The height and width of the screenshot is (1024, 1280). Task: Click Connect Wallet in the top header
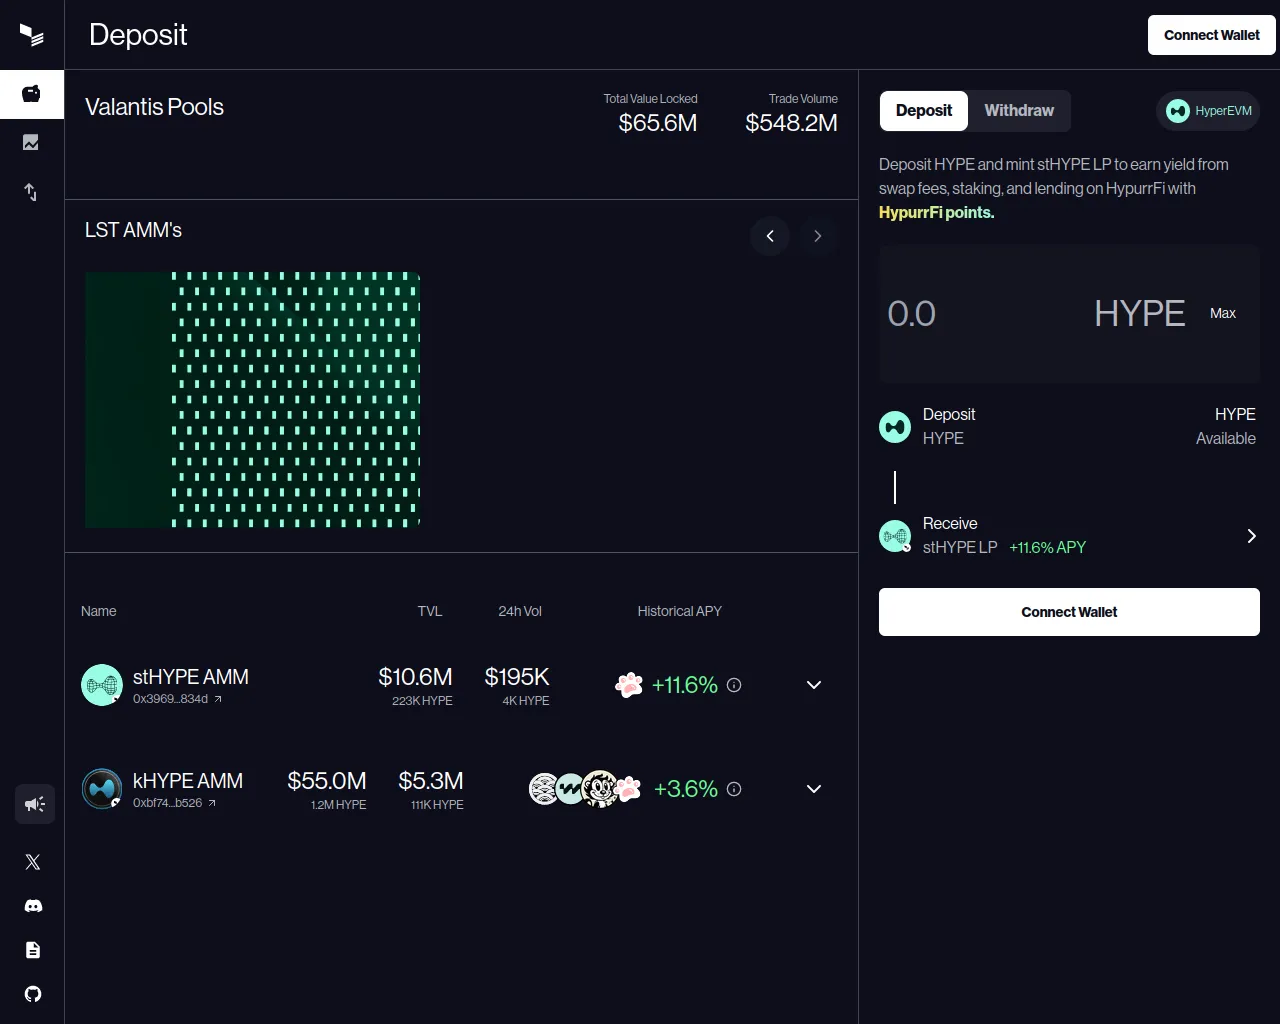1211,35
